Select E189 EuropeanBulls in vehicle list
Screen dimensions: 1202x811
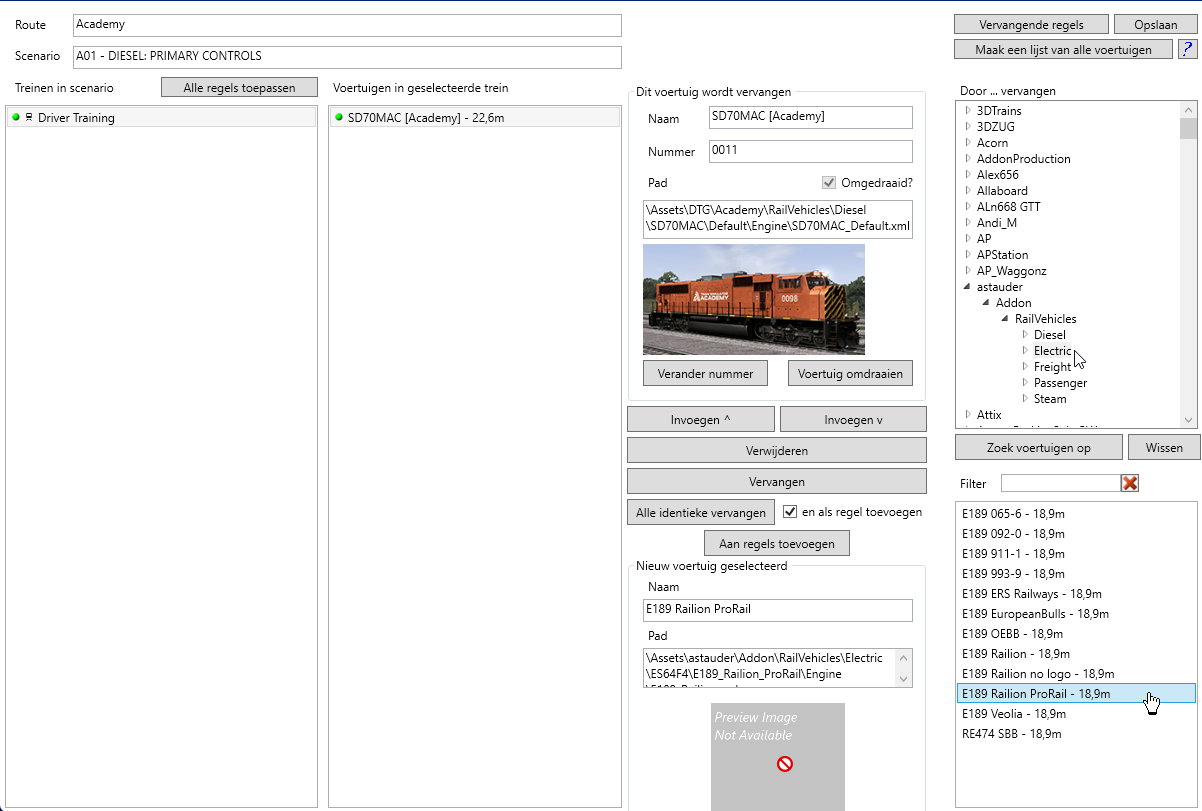tap(1076, 614)
